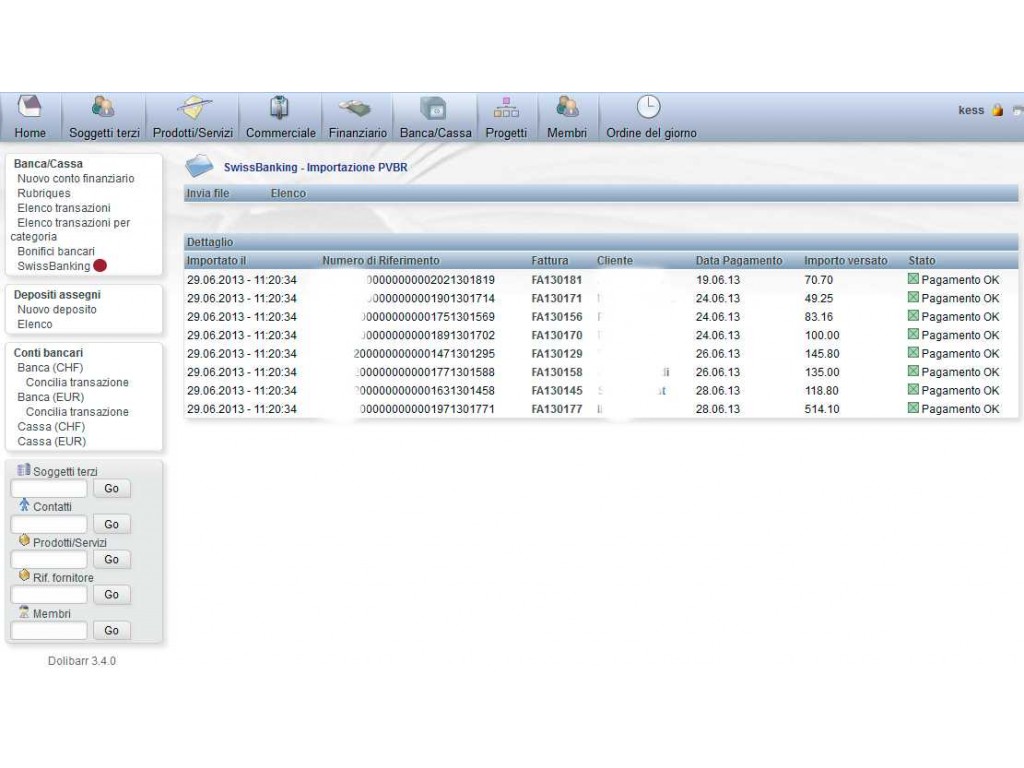
Task: Click Numero di Riferimento column header
Action: coord(381,261)
